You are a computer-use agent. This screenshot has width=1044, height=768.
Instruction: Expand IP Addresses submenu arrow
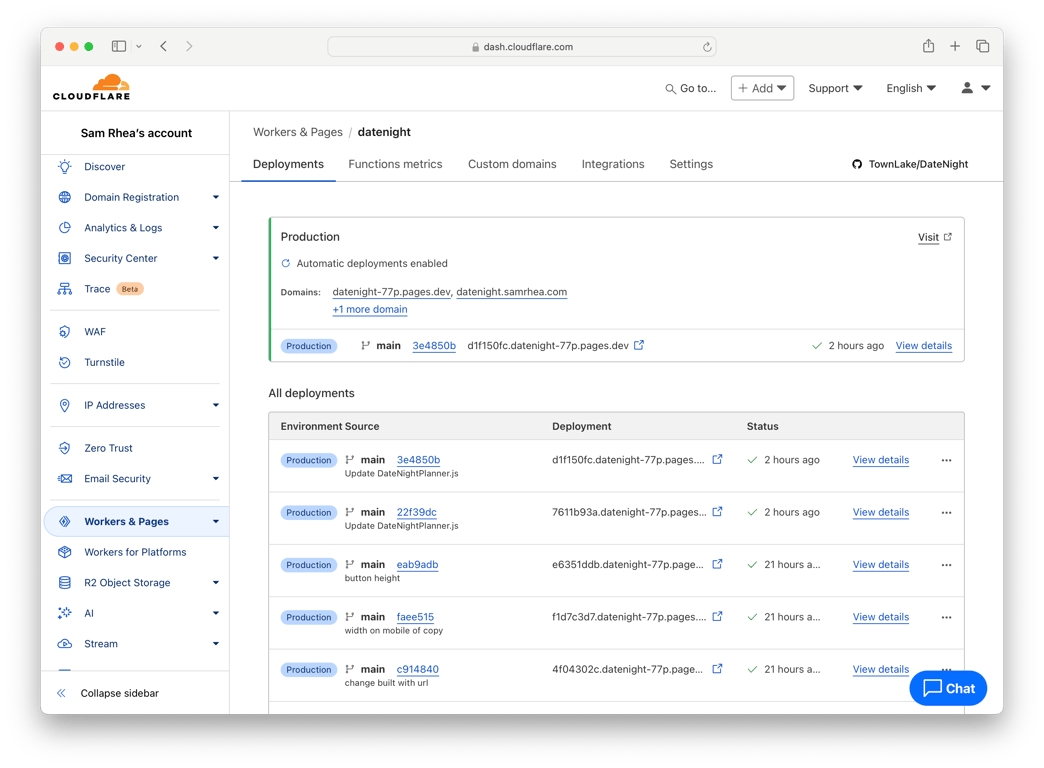(x=216, y=405)
